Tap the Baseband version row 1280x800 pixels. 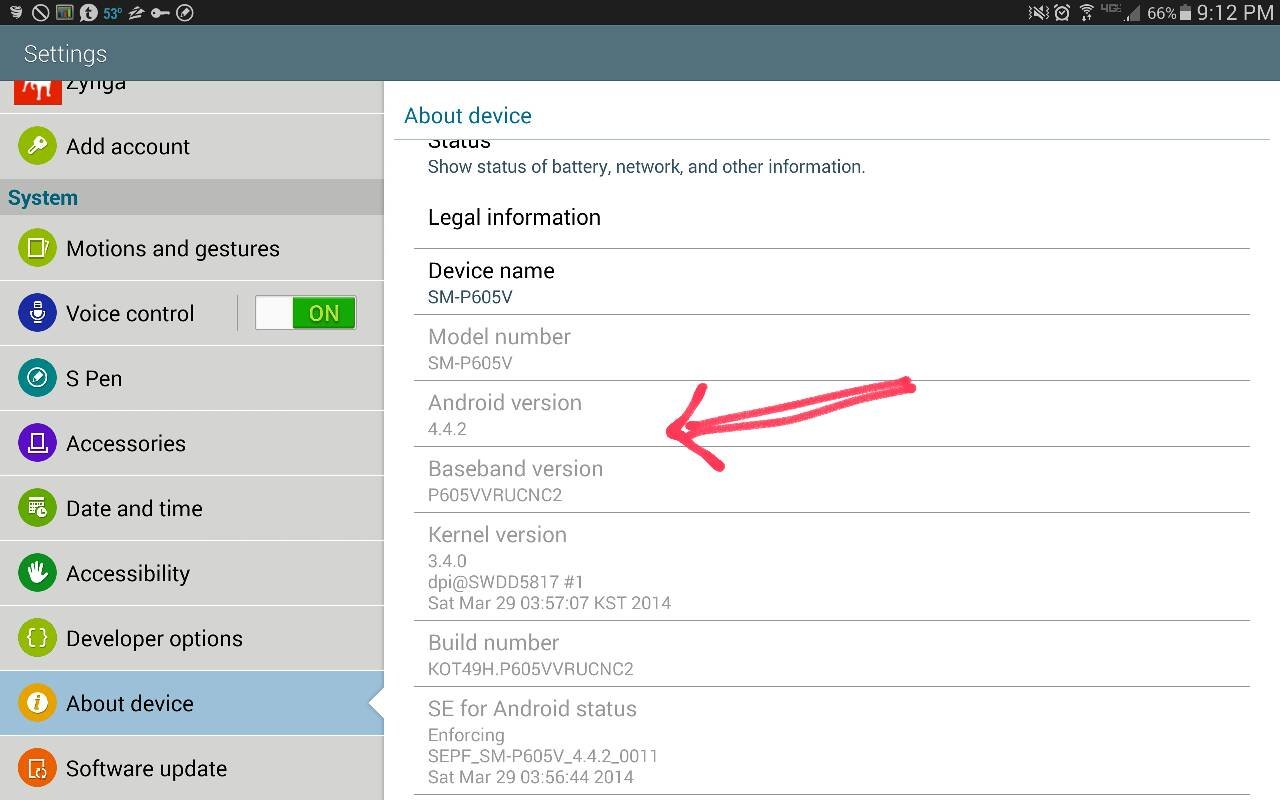pos(832,480)
